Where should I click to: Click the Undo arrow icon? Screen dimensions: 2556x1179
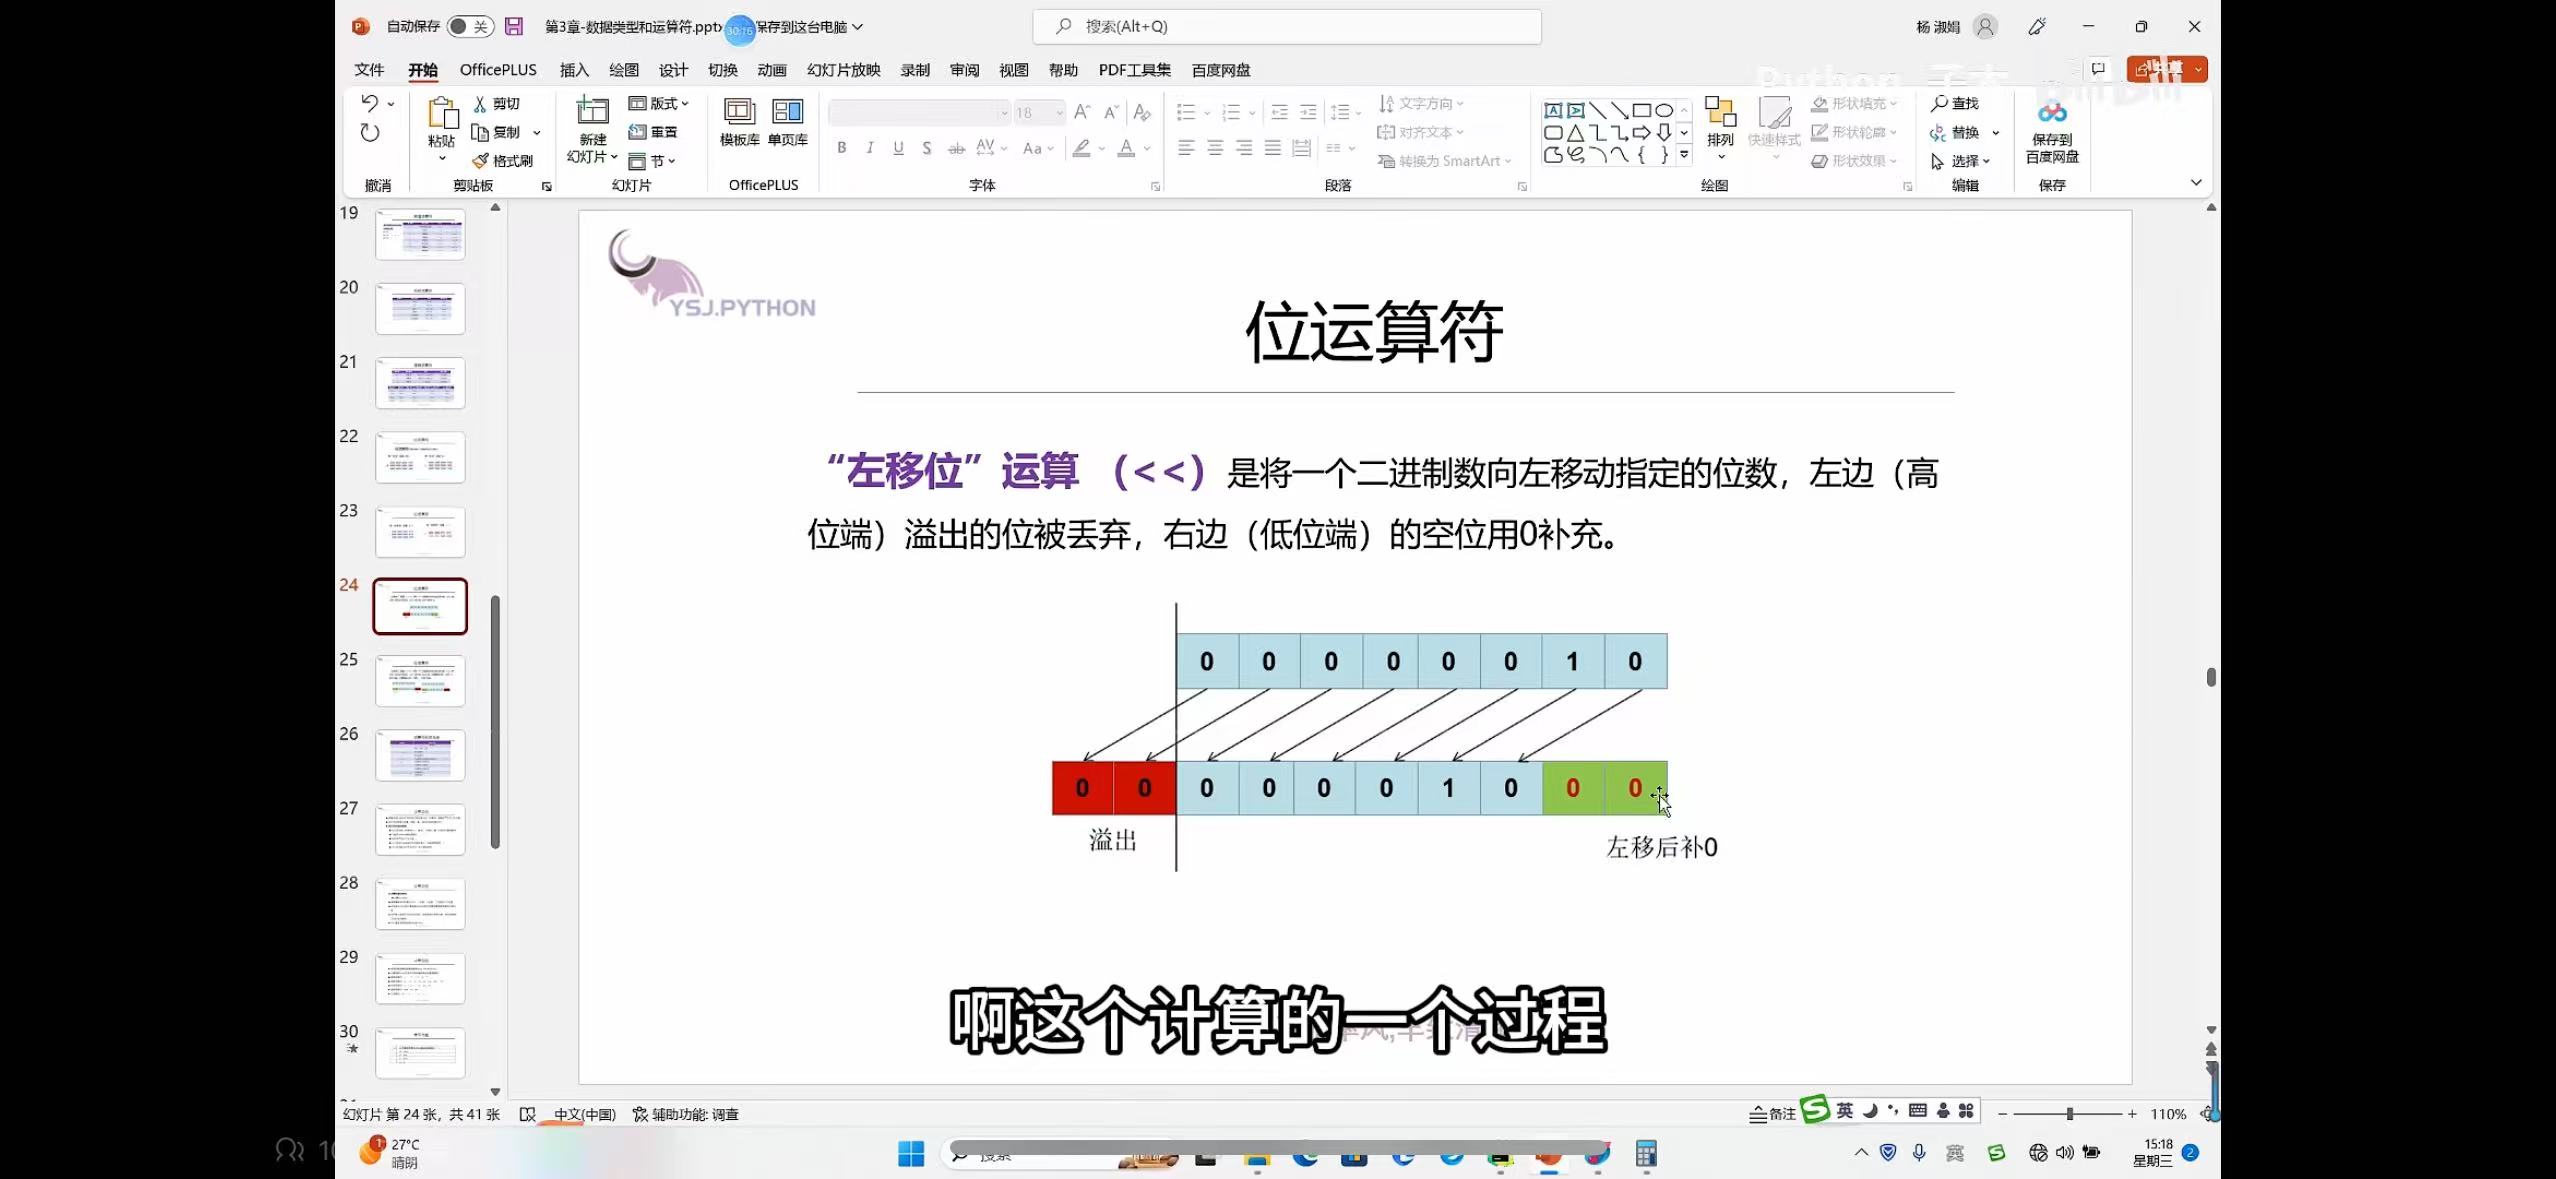point(369,103)
